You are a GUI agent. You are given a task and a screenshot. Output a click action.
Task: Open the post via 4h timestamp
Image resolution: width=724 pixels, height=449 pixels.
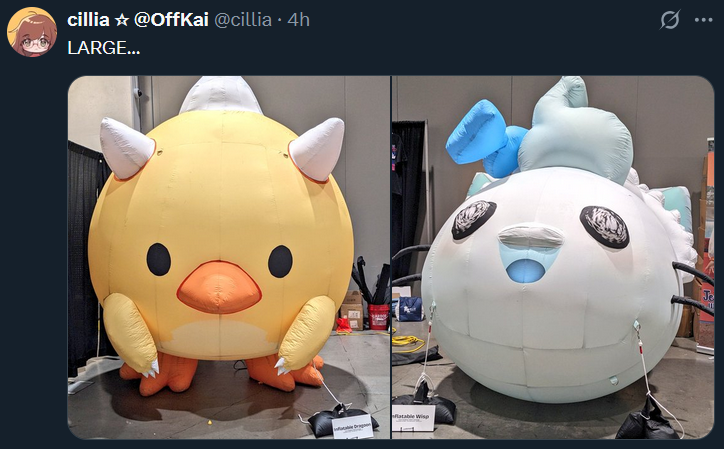(298, 20)
